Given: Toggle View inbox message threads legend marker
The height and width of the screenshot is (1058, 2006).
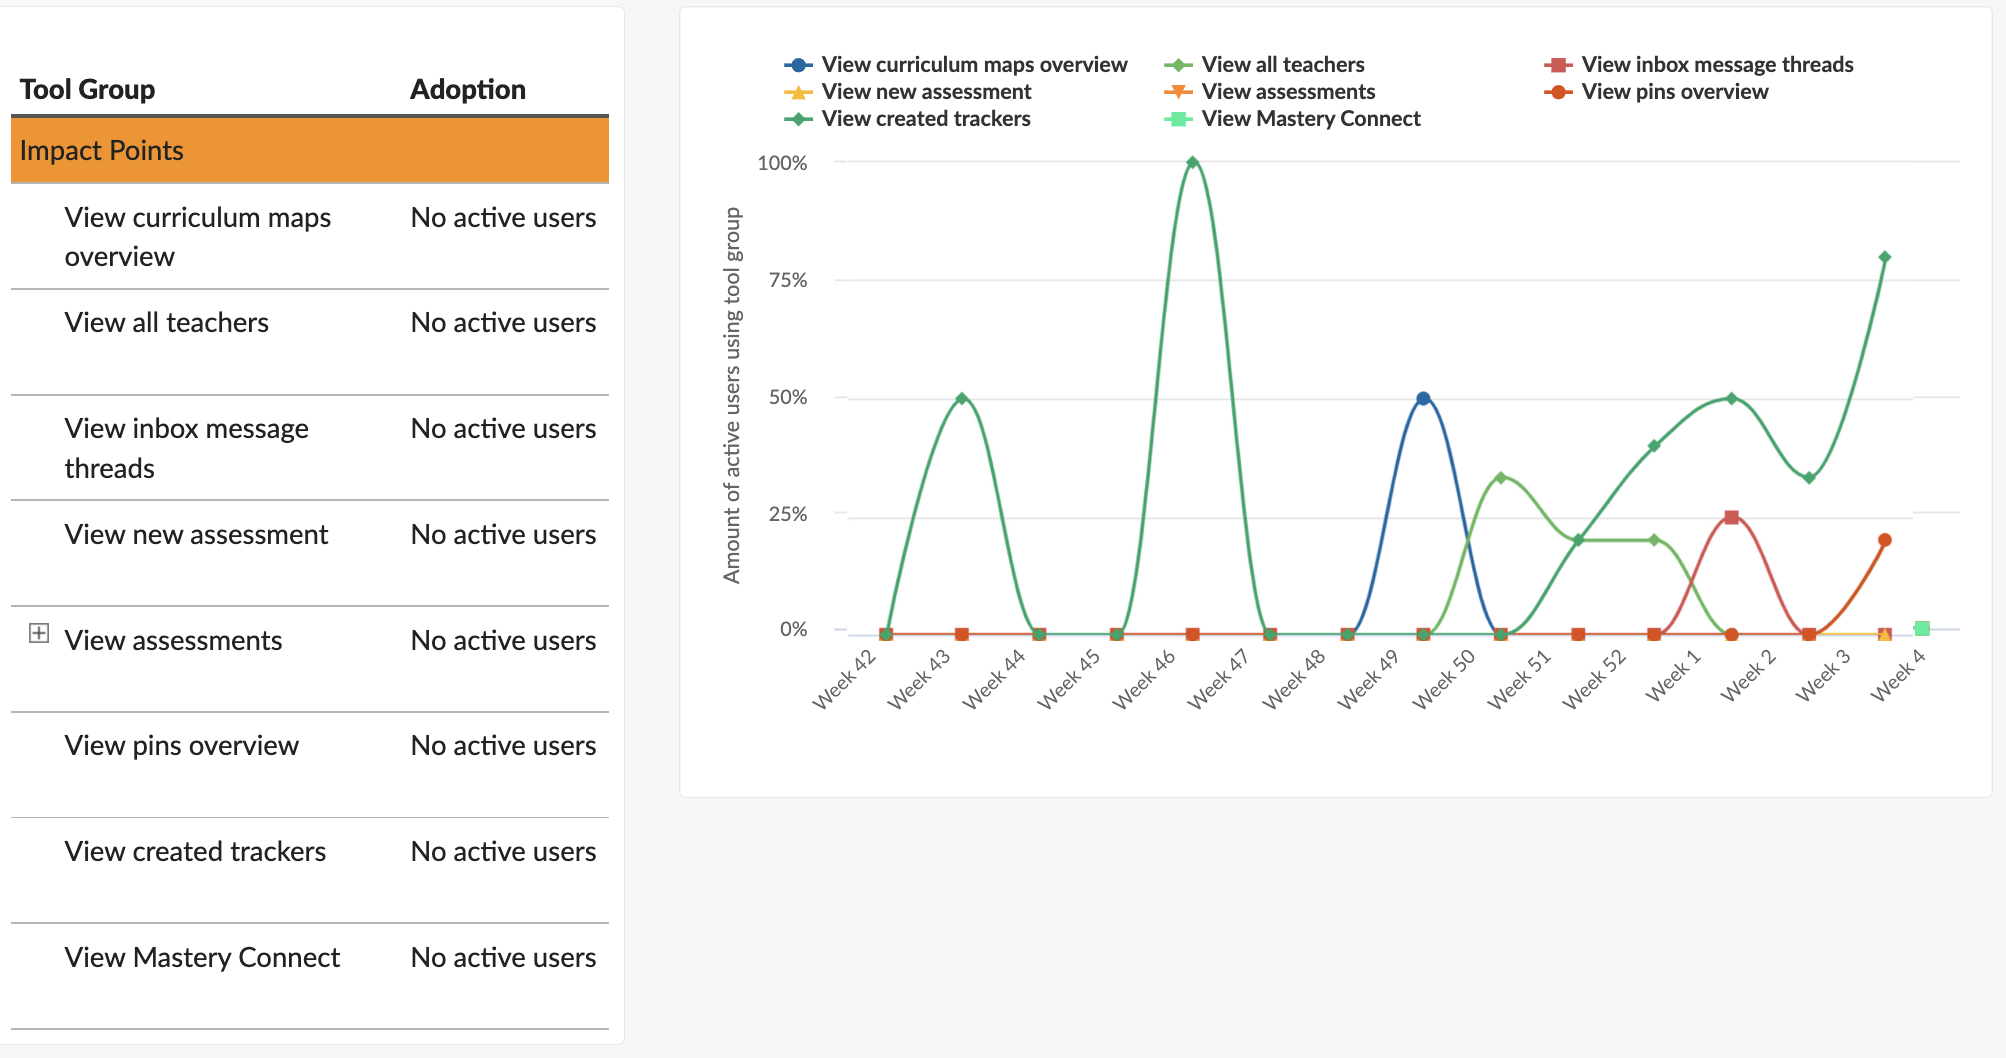Looking at the screenshot, I should click(1558, 65).
